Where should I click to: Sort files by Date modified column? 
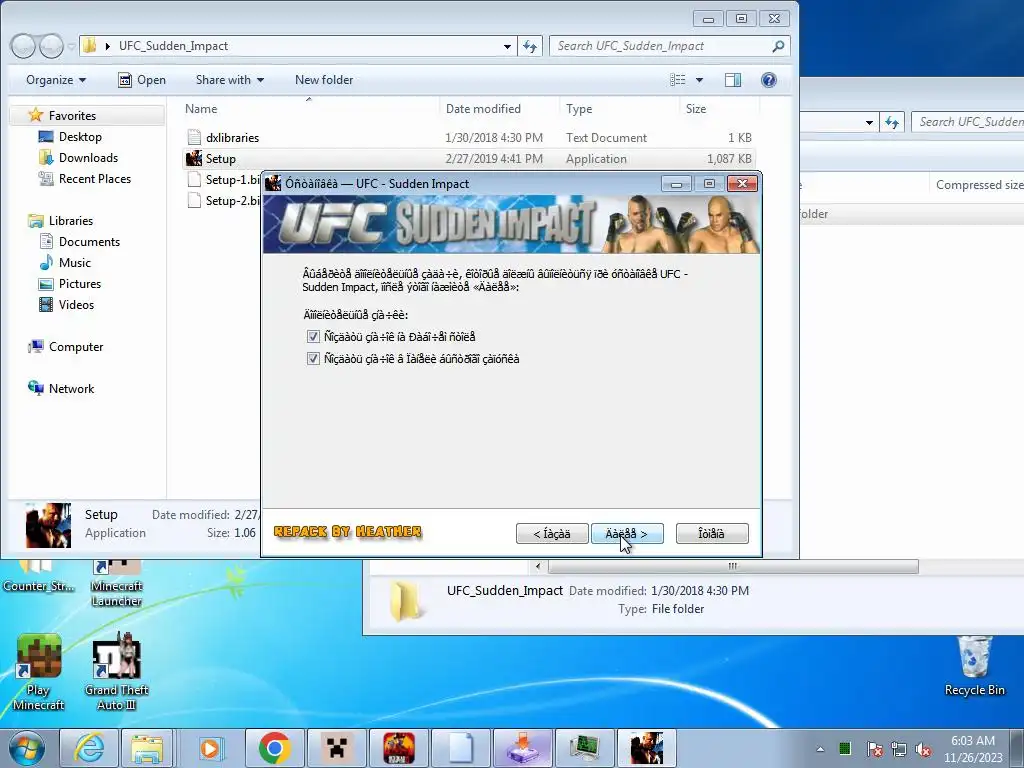(498, 109)
